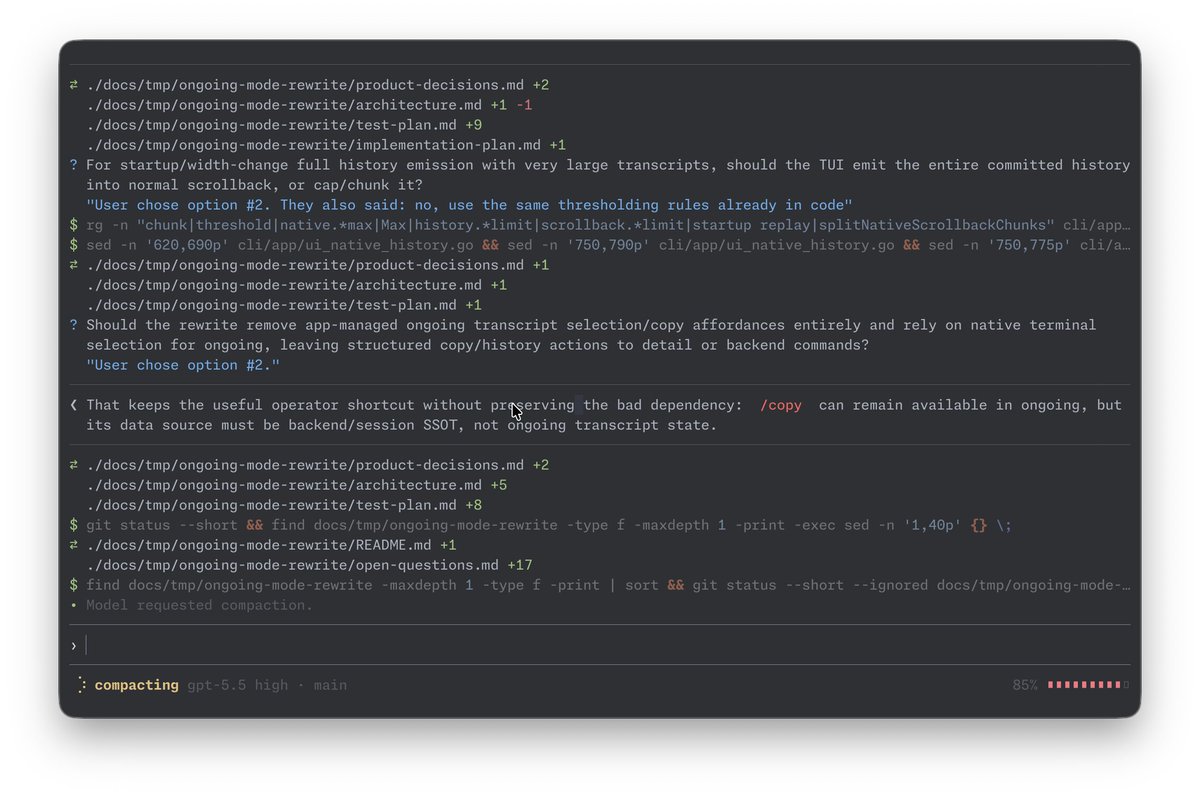Click the dollar prompt before git status --short && find

coord(74,525)
